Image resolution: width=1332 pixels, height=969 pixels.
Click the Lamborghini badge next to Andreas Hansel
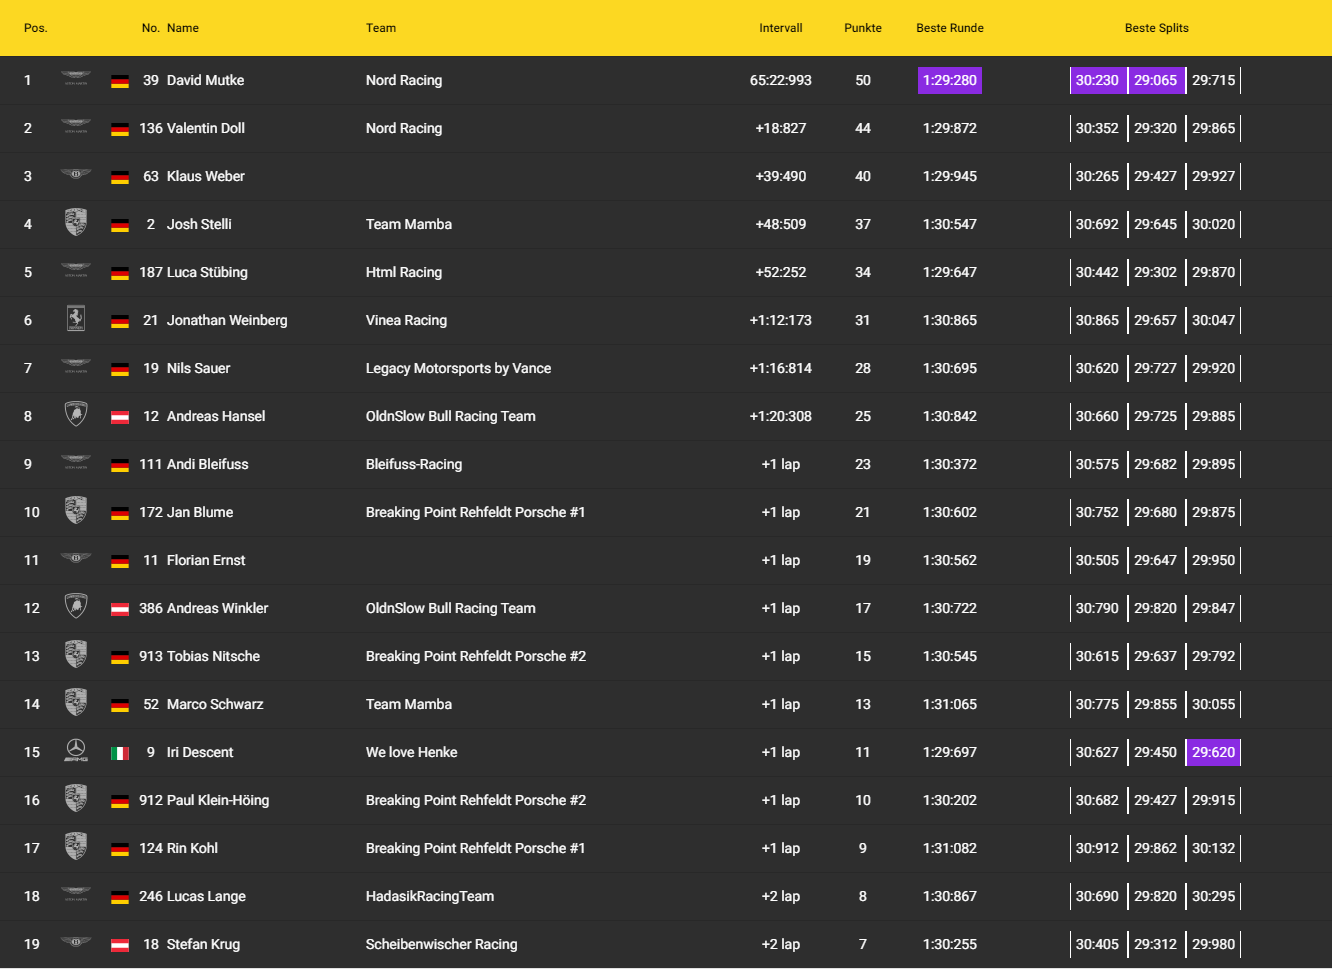[76, 415]
